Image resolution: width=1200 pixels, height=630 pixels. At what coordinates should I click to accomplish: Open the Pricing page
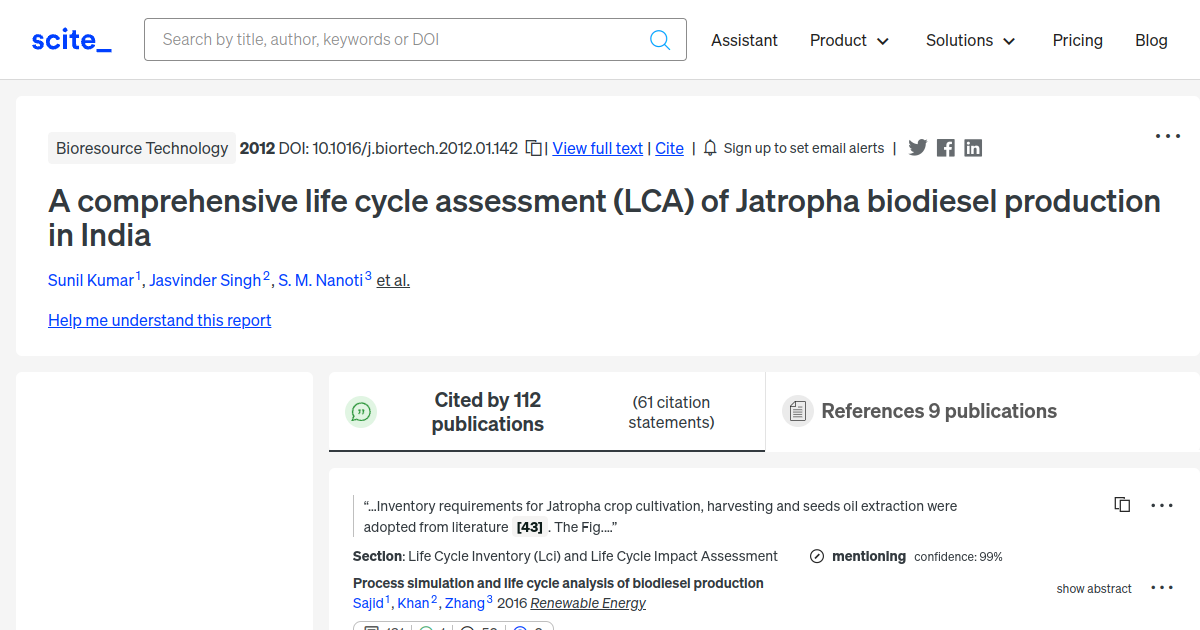pos(1077,40)
